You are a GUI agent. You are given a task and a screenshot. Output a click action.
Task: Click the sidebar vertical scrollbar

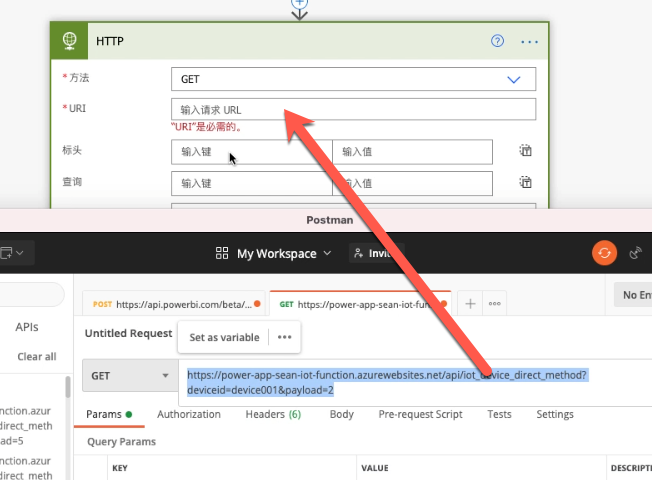pos(68,387)
